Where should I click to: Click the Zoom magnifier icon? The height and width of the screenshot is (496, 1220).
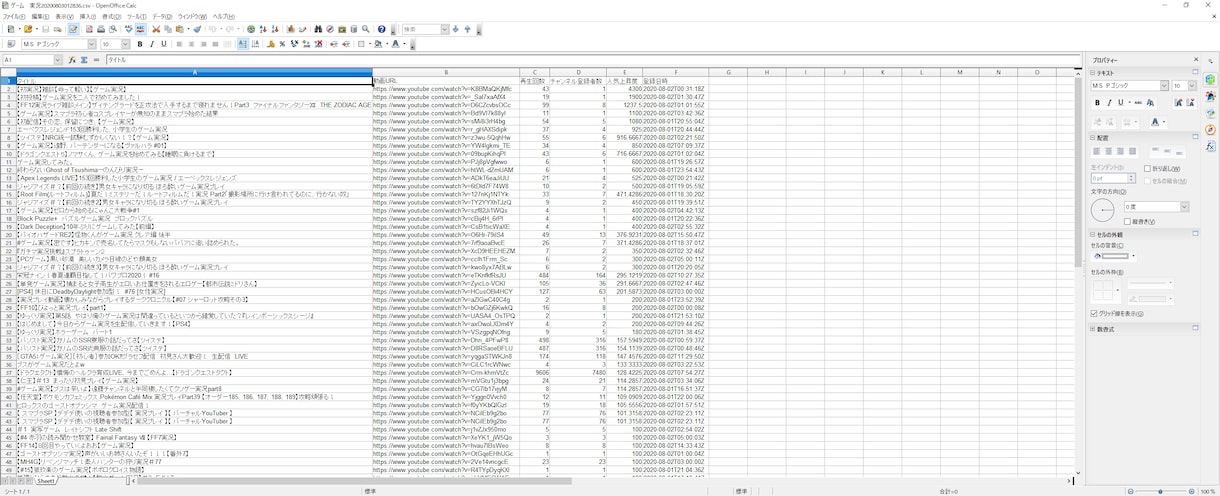[366, 29]
